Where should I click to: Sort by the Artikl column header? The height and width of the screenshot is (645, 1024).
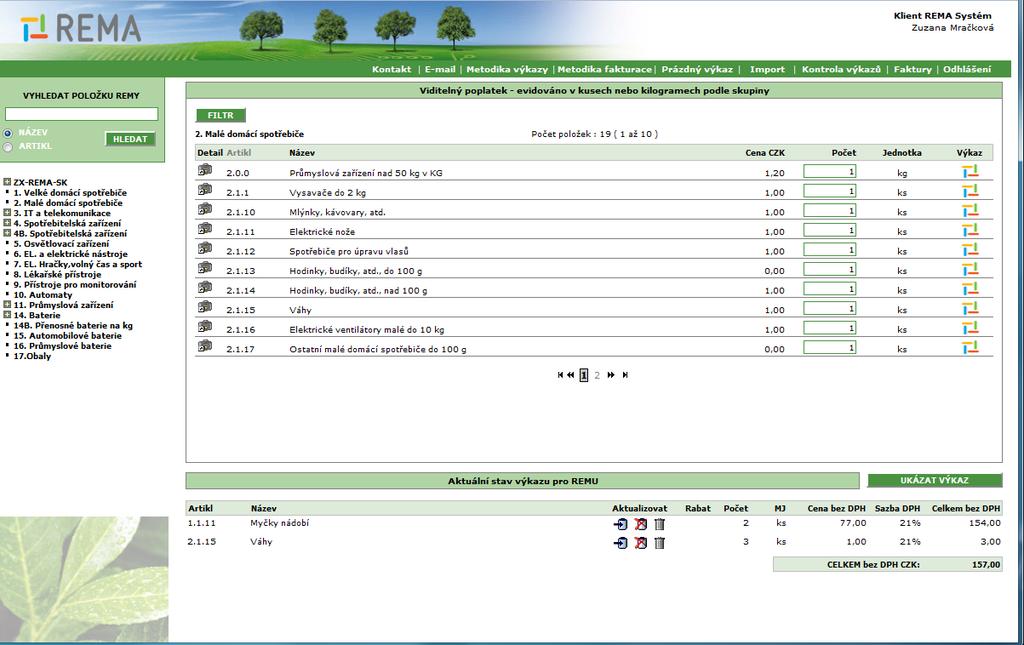pyautogui.click(x=239, y=153)
